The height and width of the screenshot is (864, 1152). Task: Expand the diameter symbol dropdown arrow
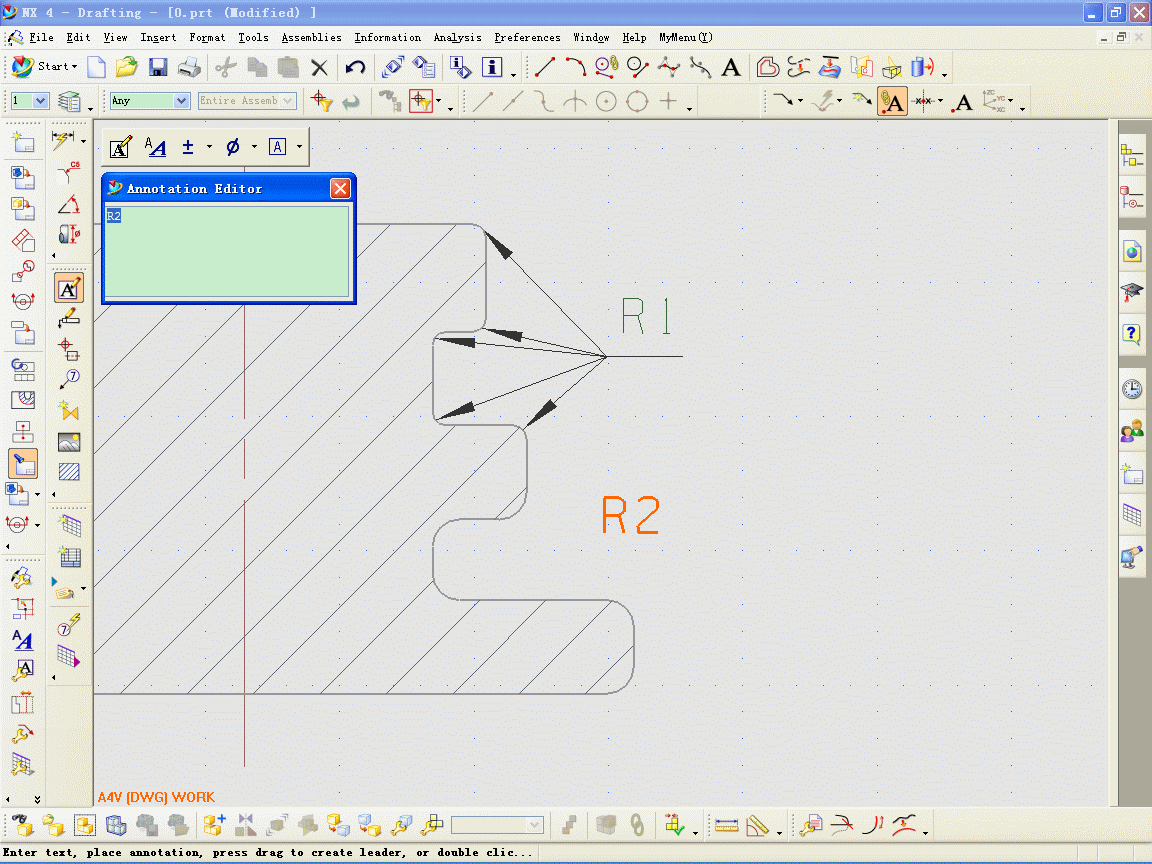click(x=254, y=147)
